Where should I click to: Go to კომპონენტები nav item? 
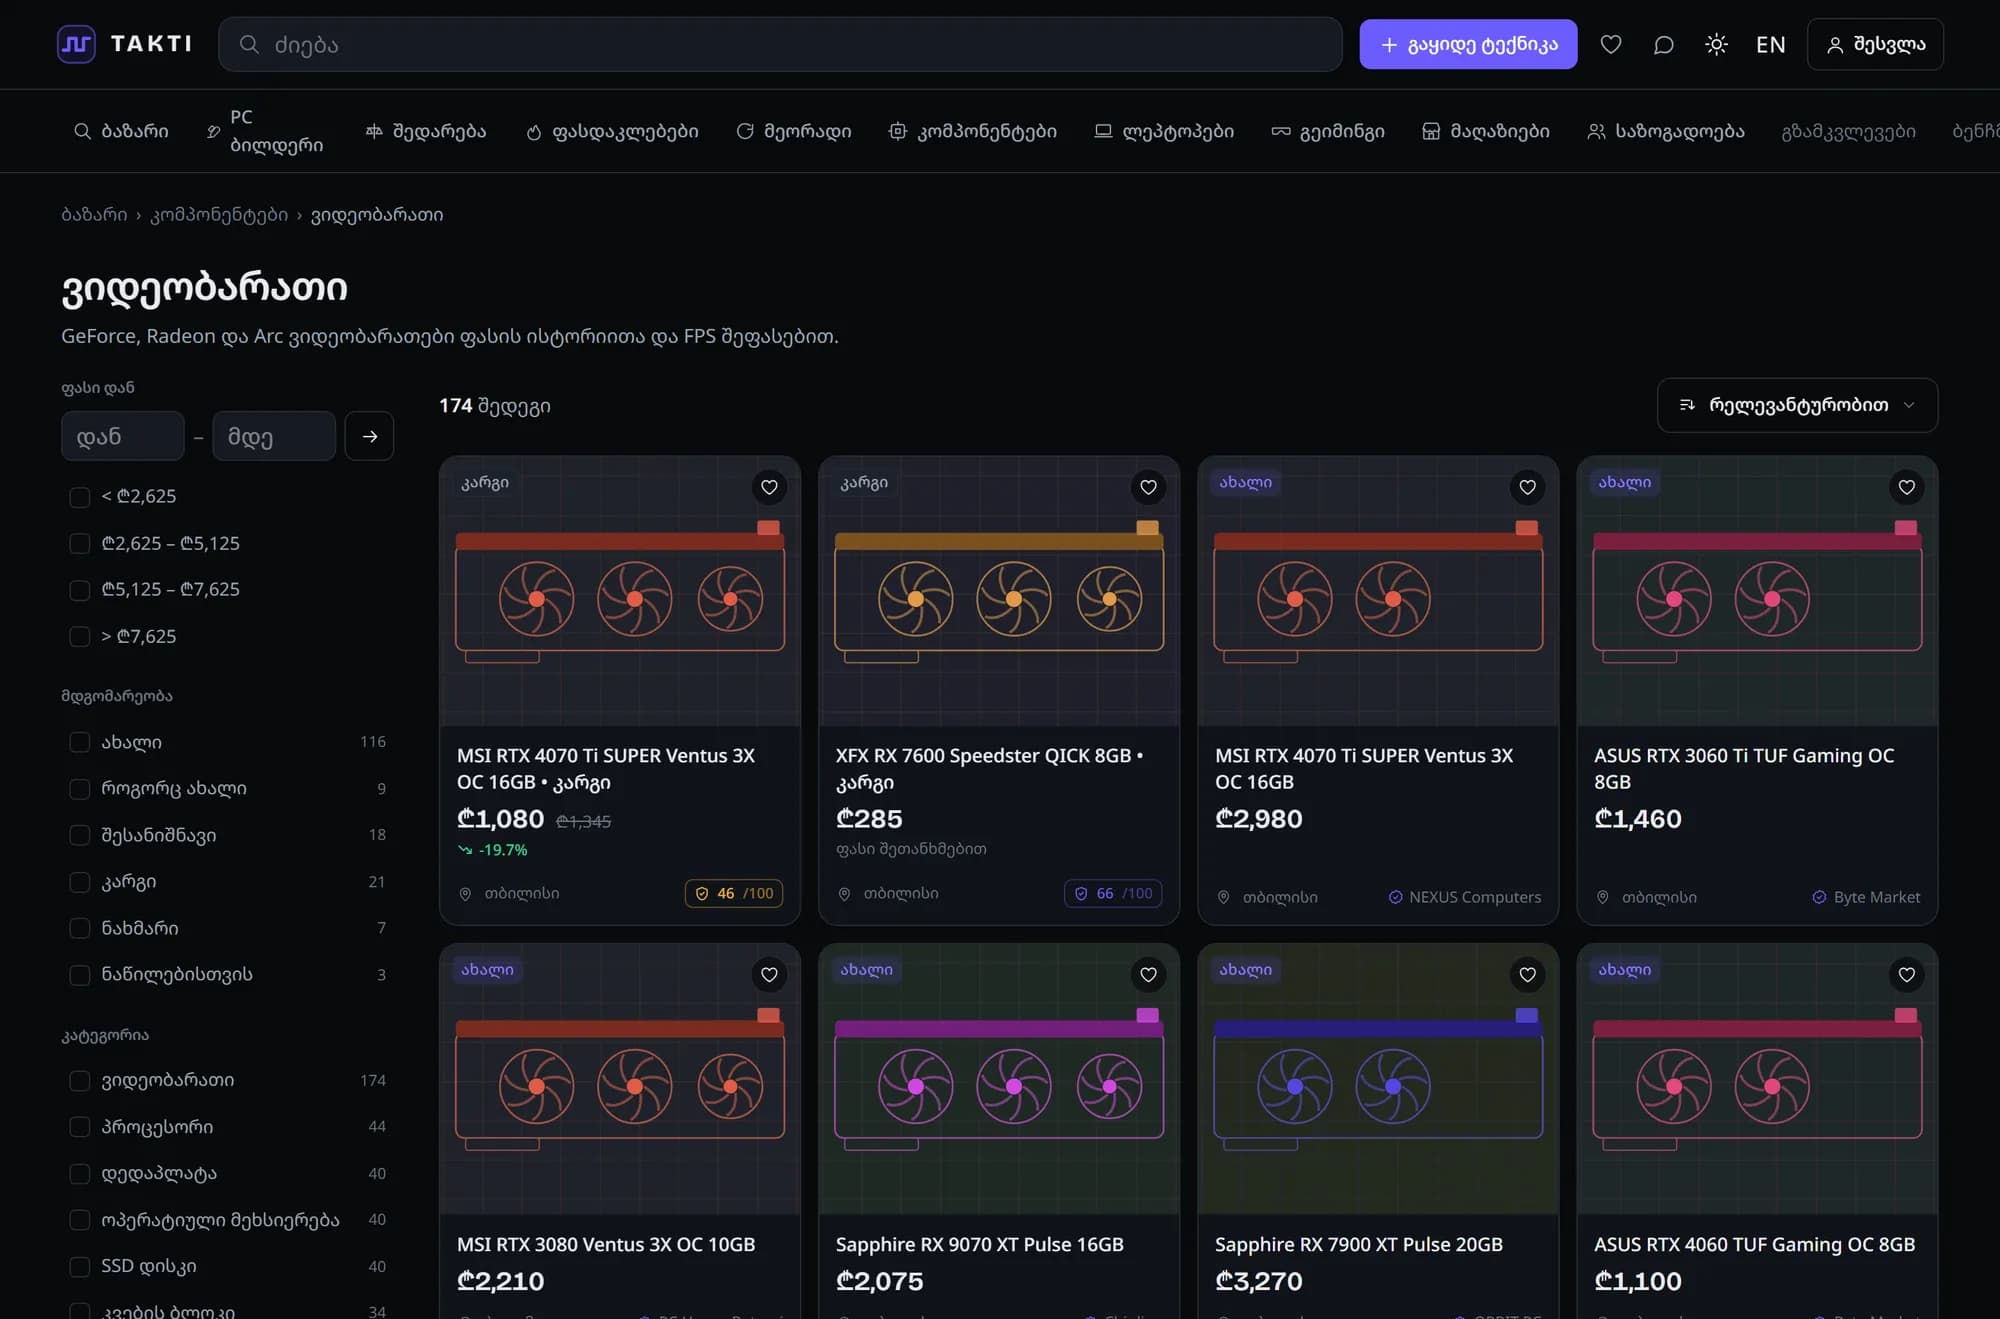(973, 131)
